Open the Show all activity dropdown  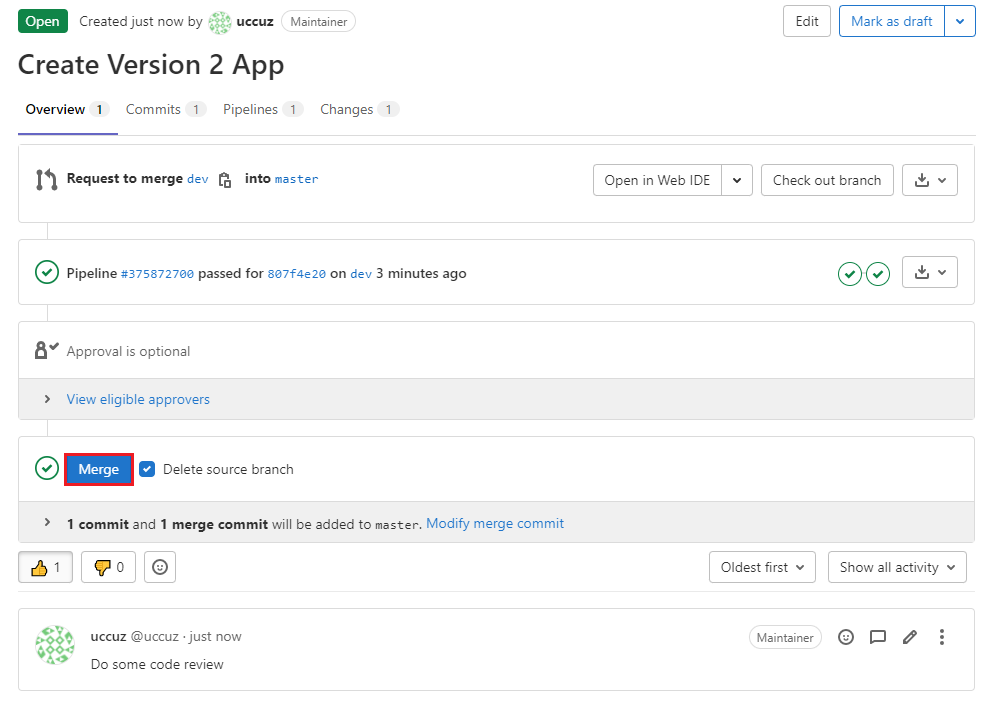pos(897,567)
